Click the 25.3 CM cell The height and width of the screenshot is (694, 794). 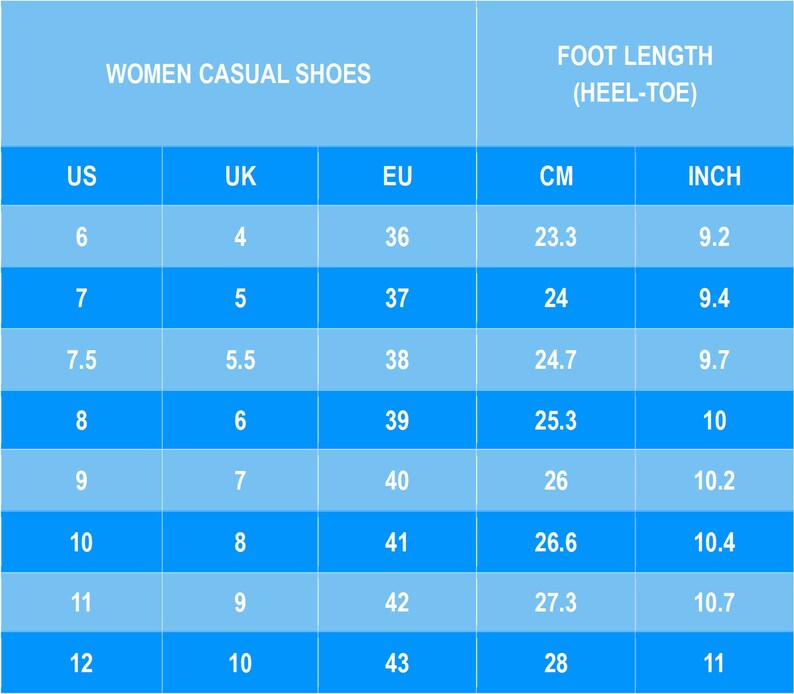click(x=556, y=420)
